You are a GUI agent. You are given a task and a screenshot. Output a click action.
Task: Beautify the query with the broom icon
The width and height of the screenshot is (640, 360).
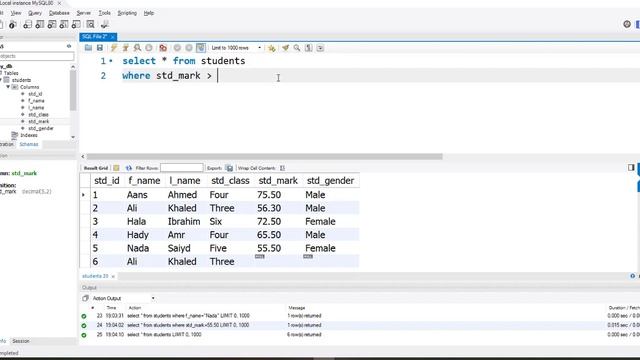(x=285, y=48)
